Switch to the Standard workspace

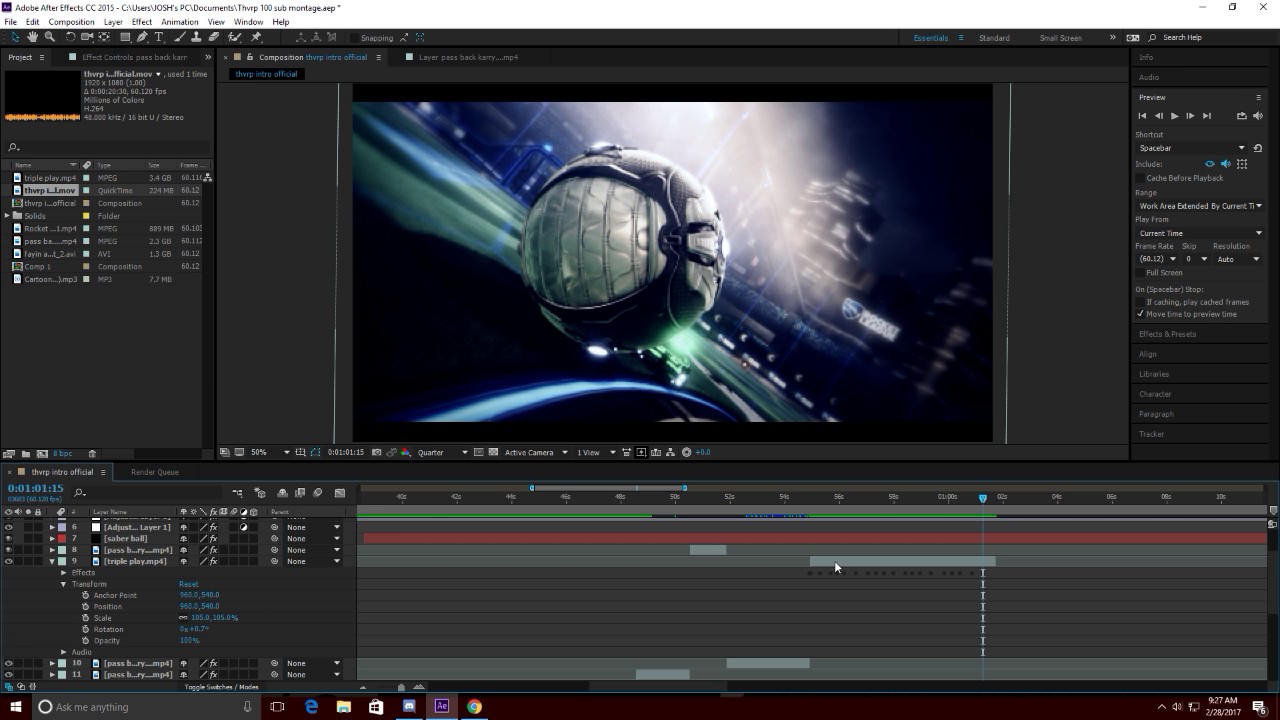994,38
